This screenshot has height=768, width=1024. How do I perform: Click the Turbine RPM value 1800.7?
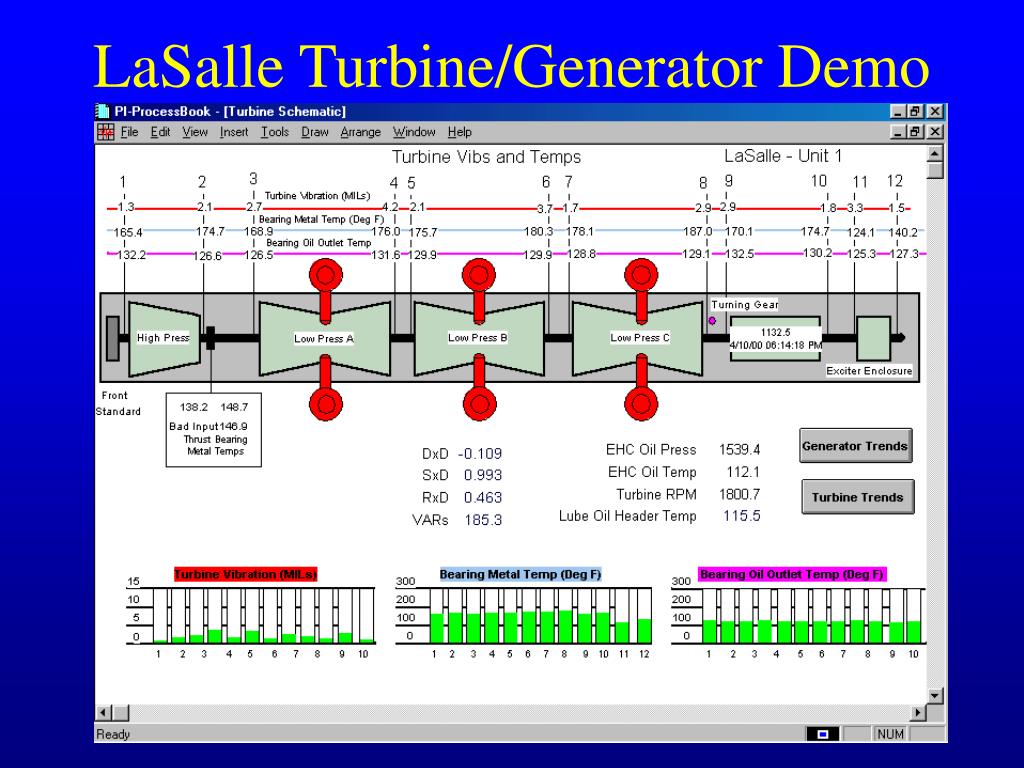coord(739,494)
